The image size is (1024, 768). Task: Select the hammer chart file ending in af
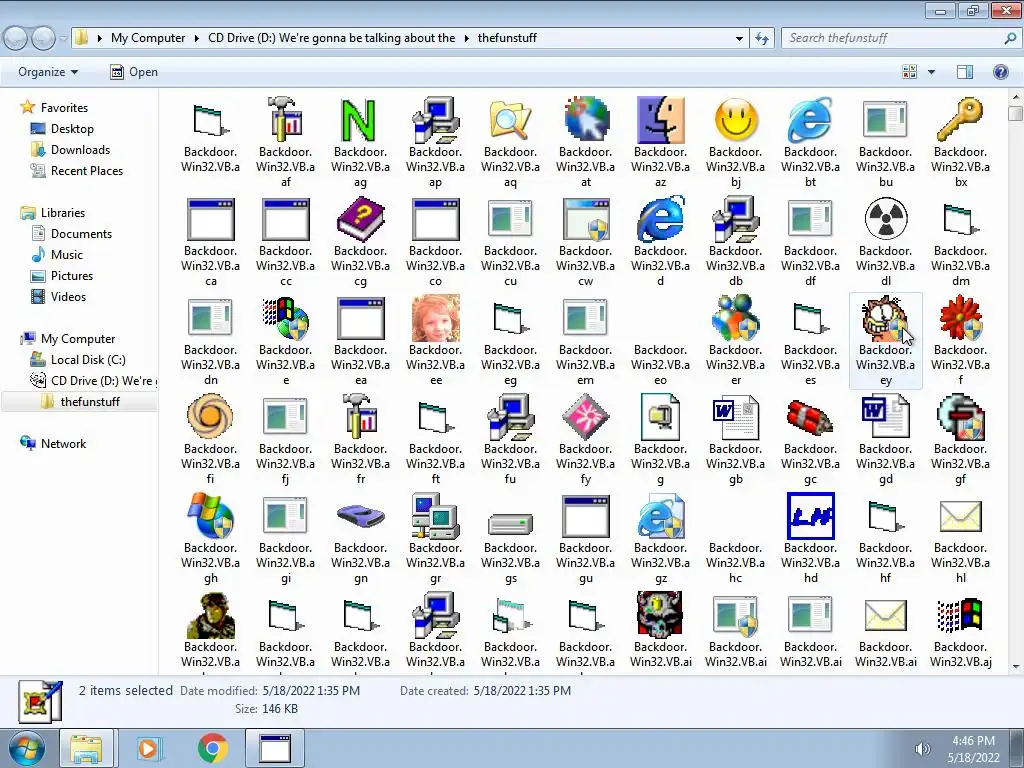point(285,142)
